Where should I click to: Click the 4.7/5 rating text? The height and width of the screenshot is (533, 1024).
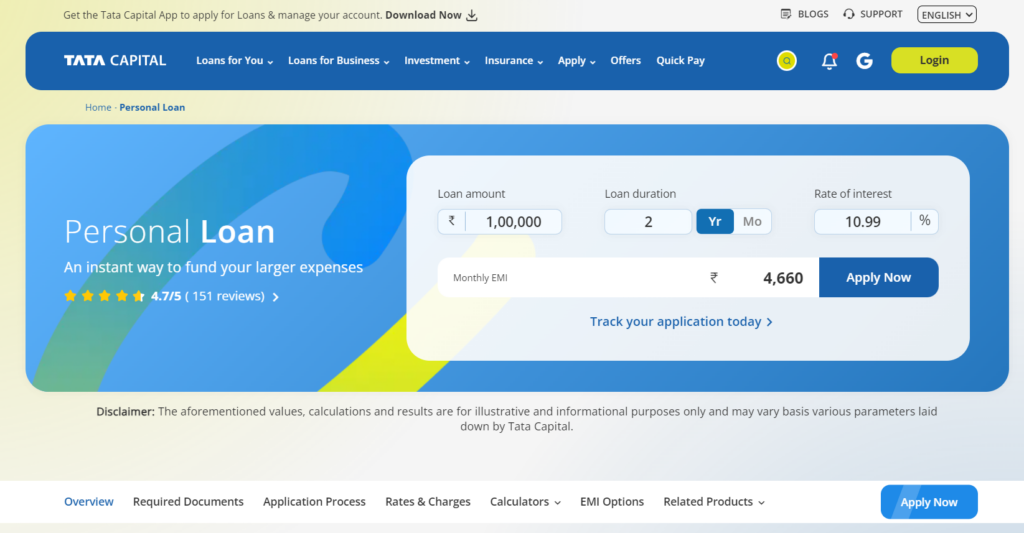(x=166, y=297)
